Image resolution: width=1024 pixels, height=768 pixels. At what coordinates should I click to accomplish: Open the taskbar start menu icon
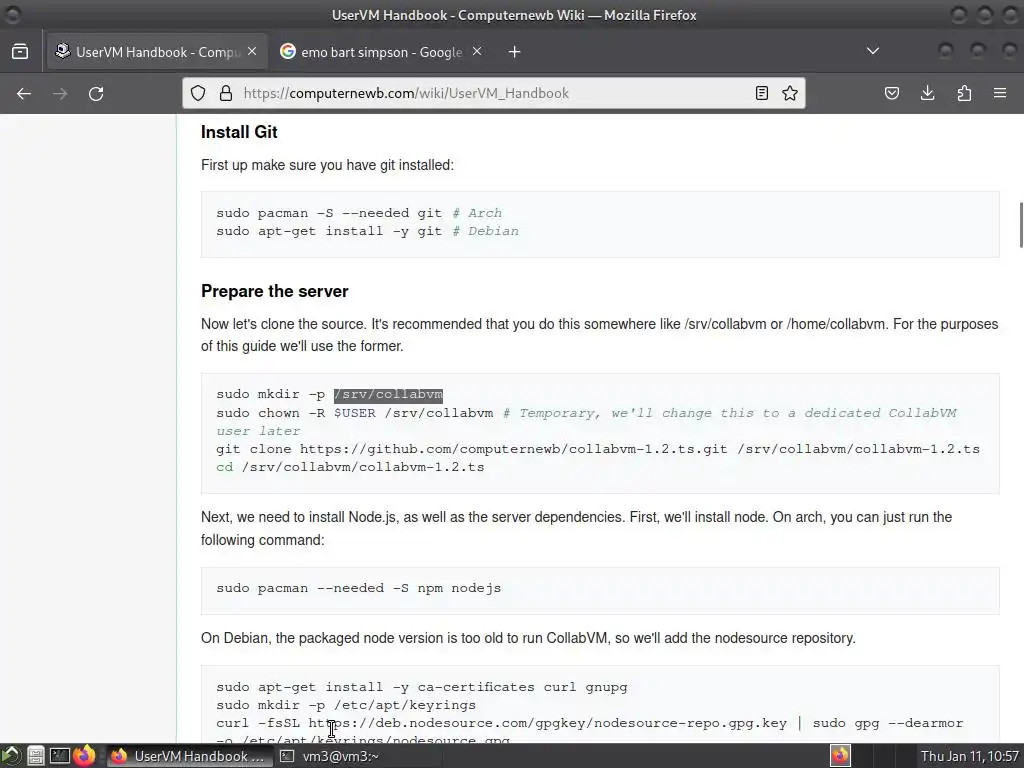pos(10,756)
